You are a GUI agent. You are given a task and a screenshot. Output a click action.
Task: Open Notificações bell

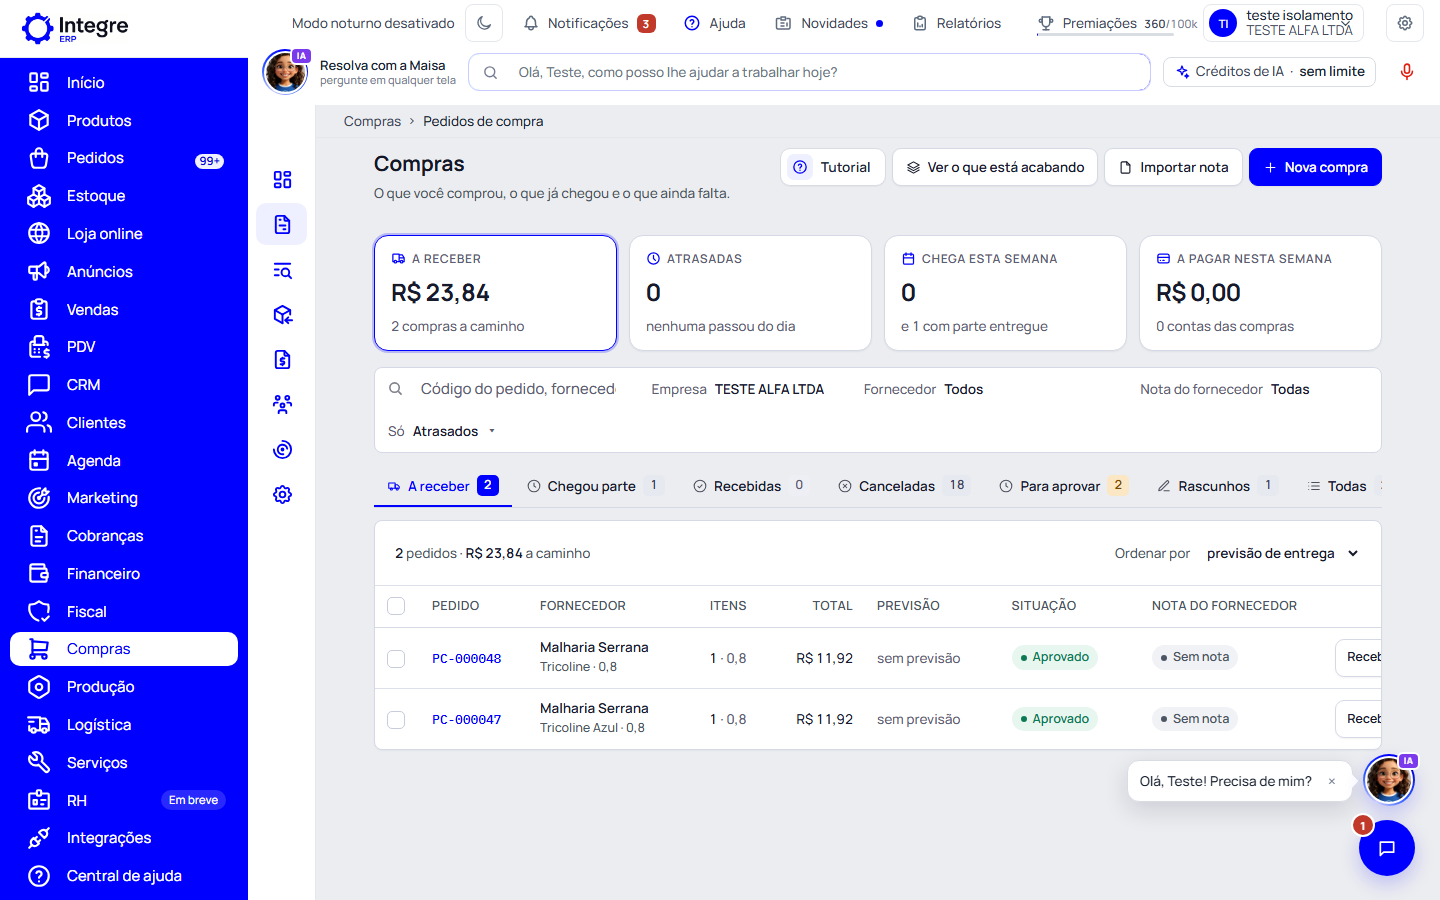click(x=589, y=23)
